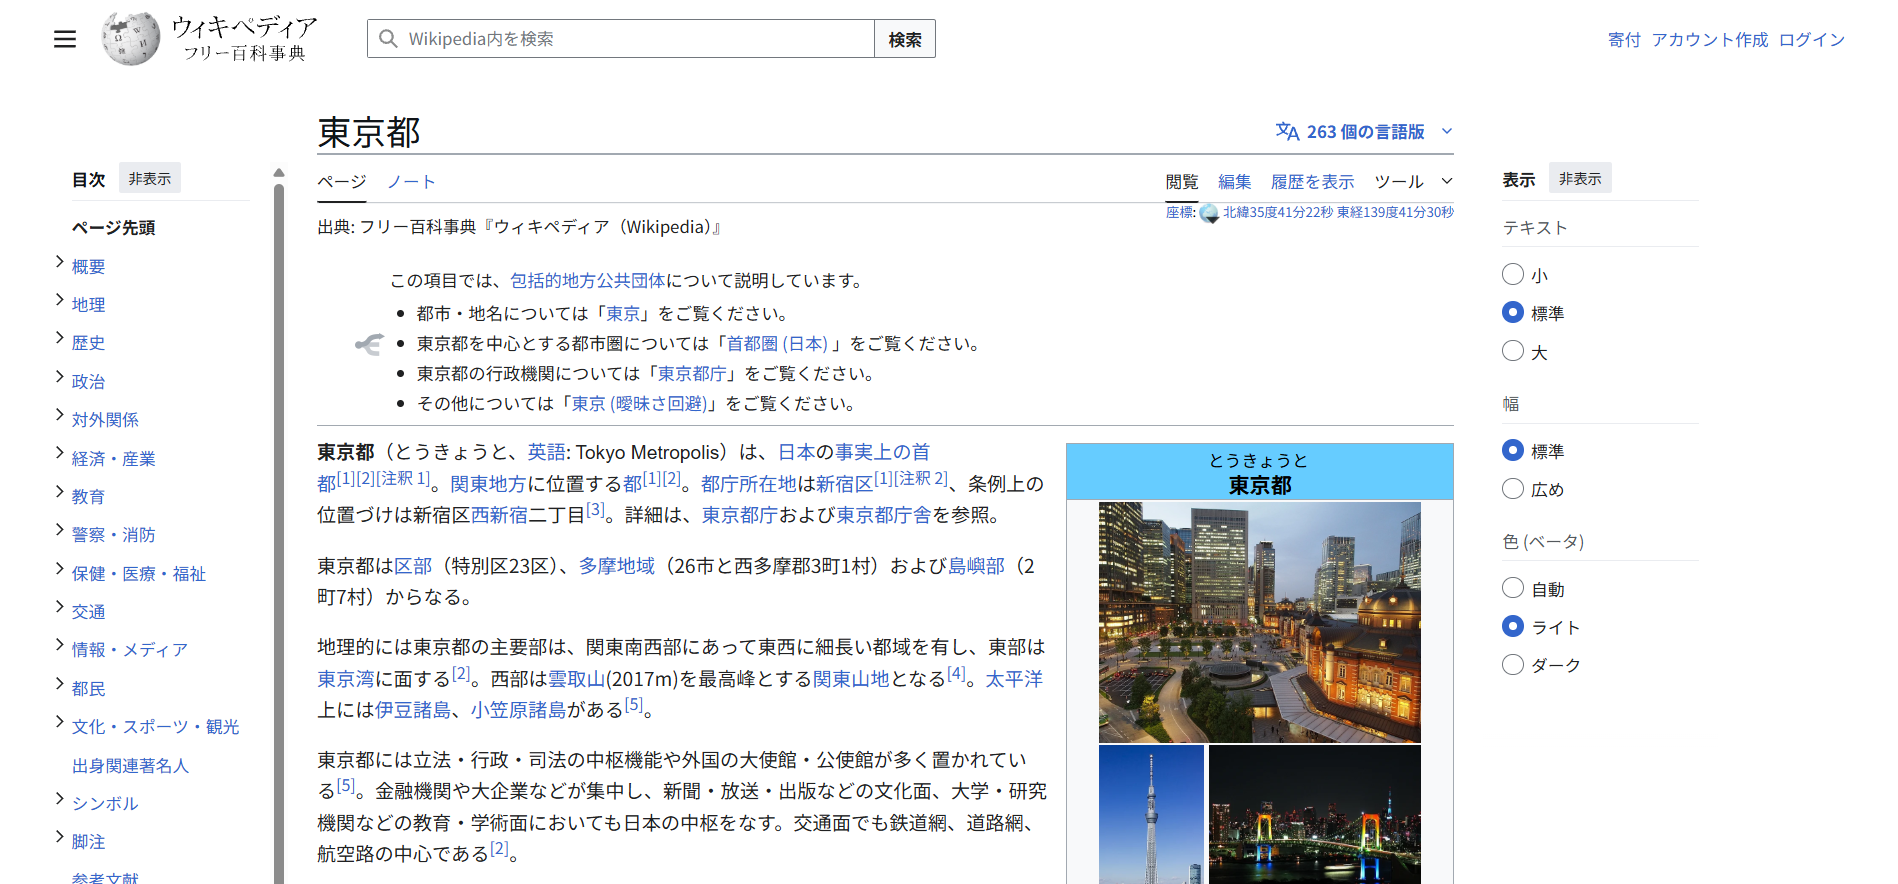Open the 包括的地方公共団体 link
1898x884 pixels.
click(x=588, y=281)
